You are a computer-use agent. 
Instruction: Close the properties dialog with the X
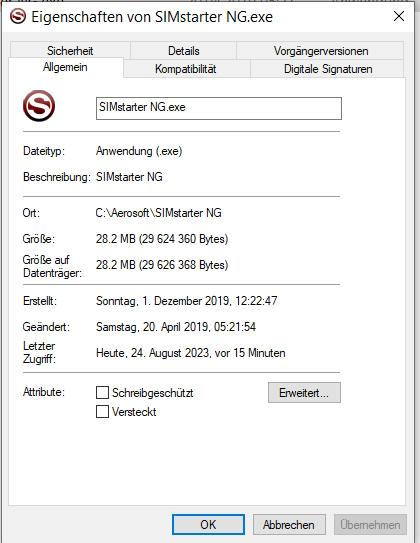click(x=399, y=16)
